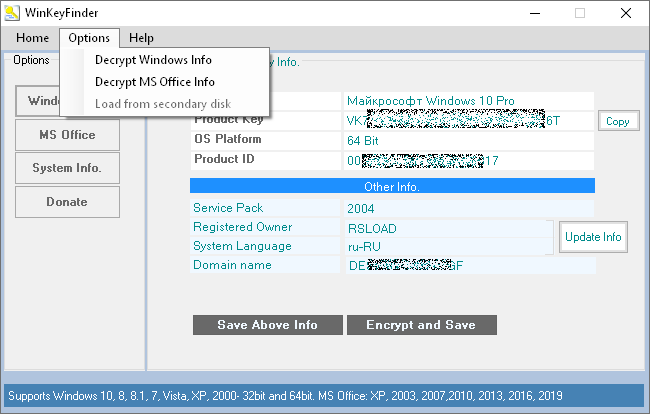This screenshot has width=650, height=414.
Task: Click the Product ID value field
Action: click(x=468, y=160)
